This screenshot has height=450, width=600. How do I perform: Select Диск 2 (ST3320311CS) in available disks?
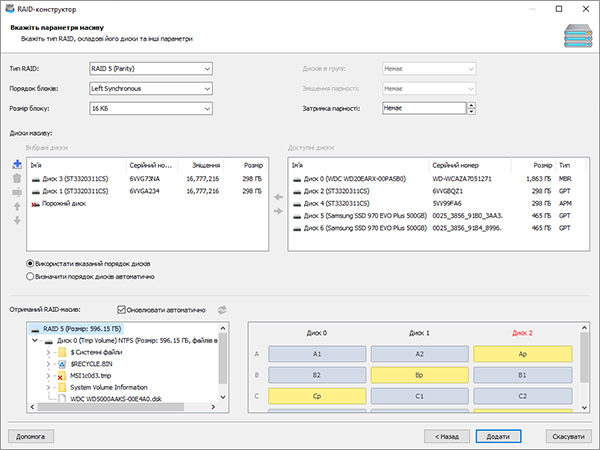pyautogui.click(x=438, y=191)
